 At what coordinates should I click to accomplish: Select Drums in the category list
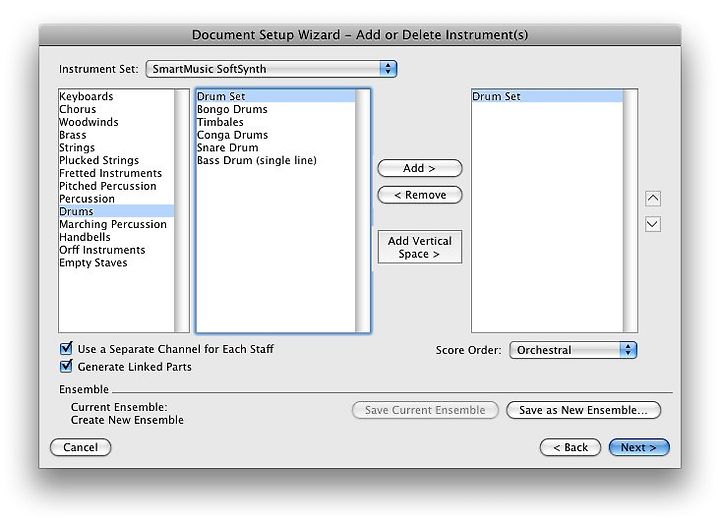coord(117,211)
